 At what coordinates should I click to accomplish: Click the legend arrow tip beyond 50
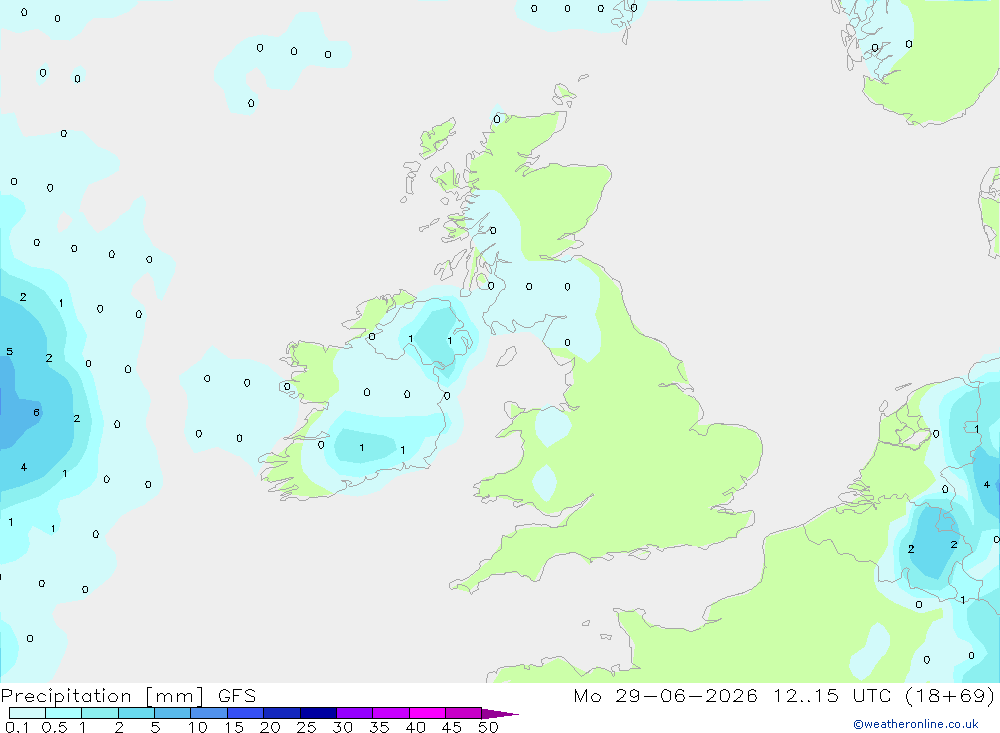(500, 713)
